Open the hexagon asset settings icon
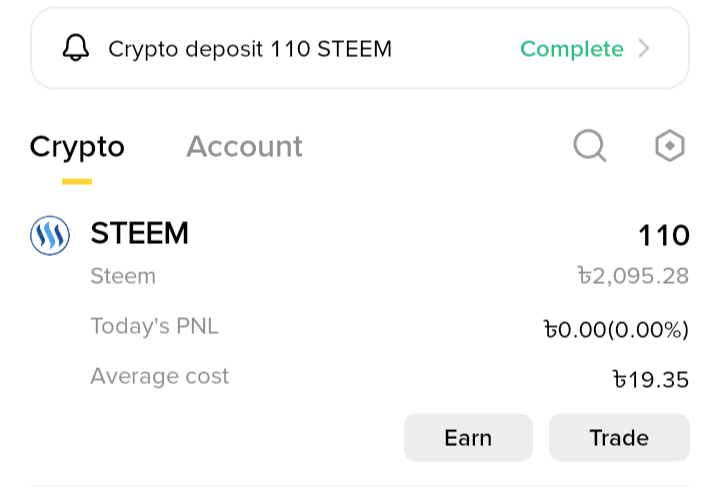 pos(669,146)
